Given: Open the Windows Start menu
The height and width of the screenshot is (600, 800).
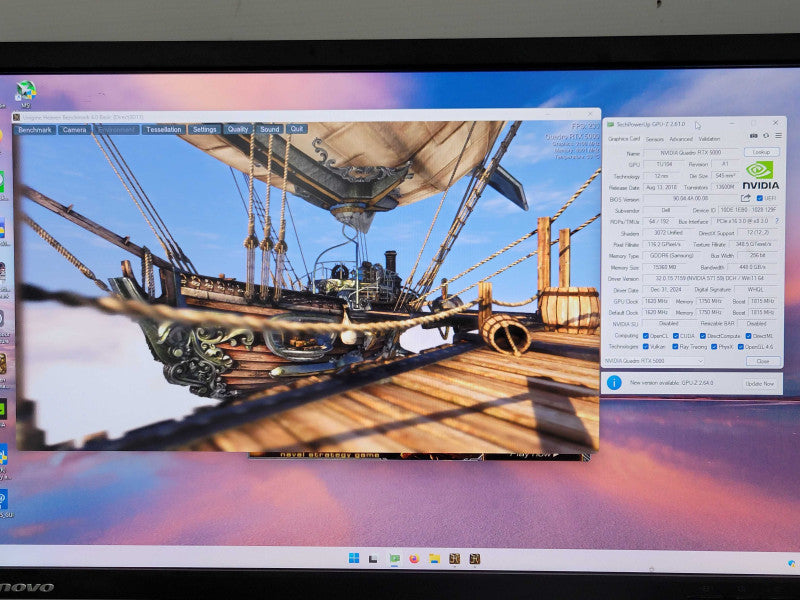Looking at the screenshot, I should (354, 558).
